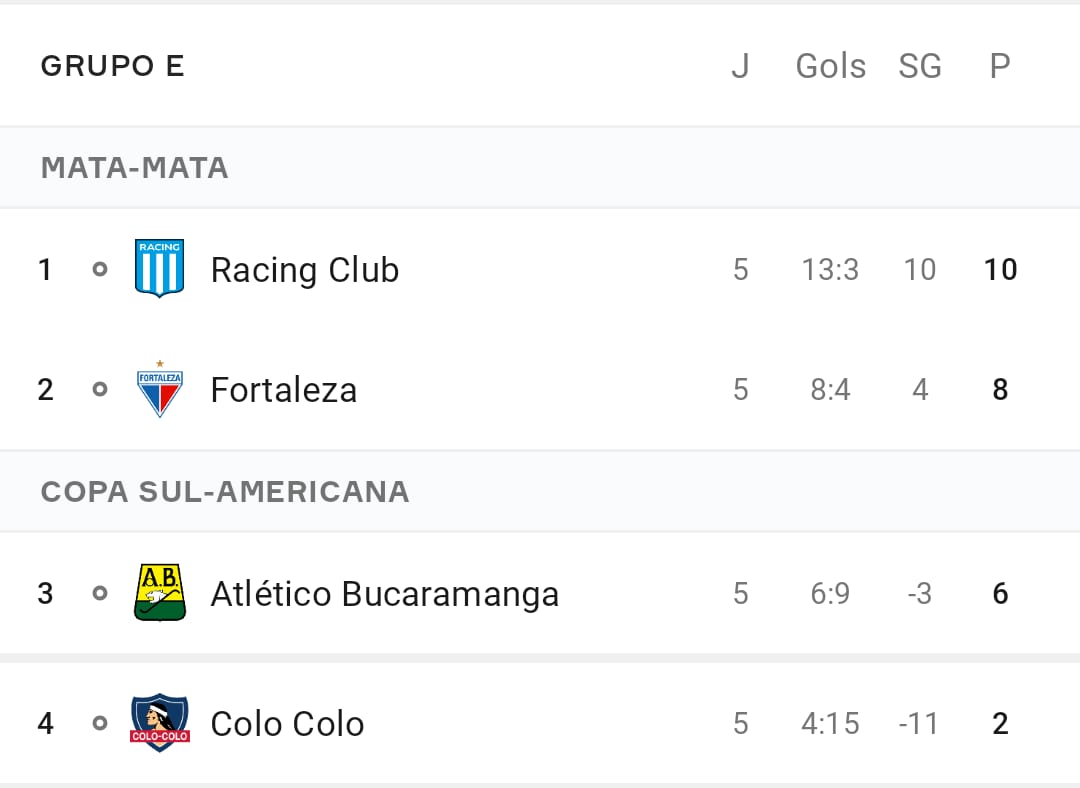Viewport: 1080px width, 788px height.
Task: Select the circle marker next to Atlético Bucaramanga
Action: 100,593
